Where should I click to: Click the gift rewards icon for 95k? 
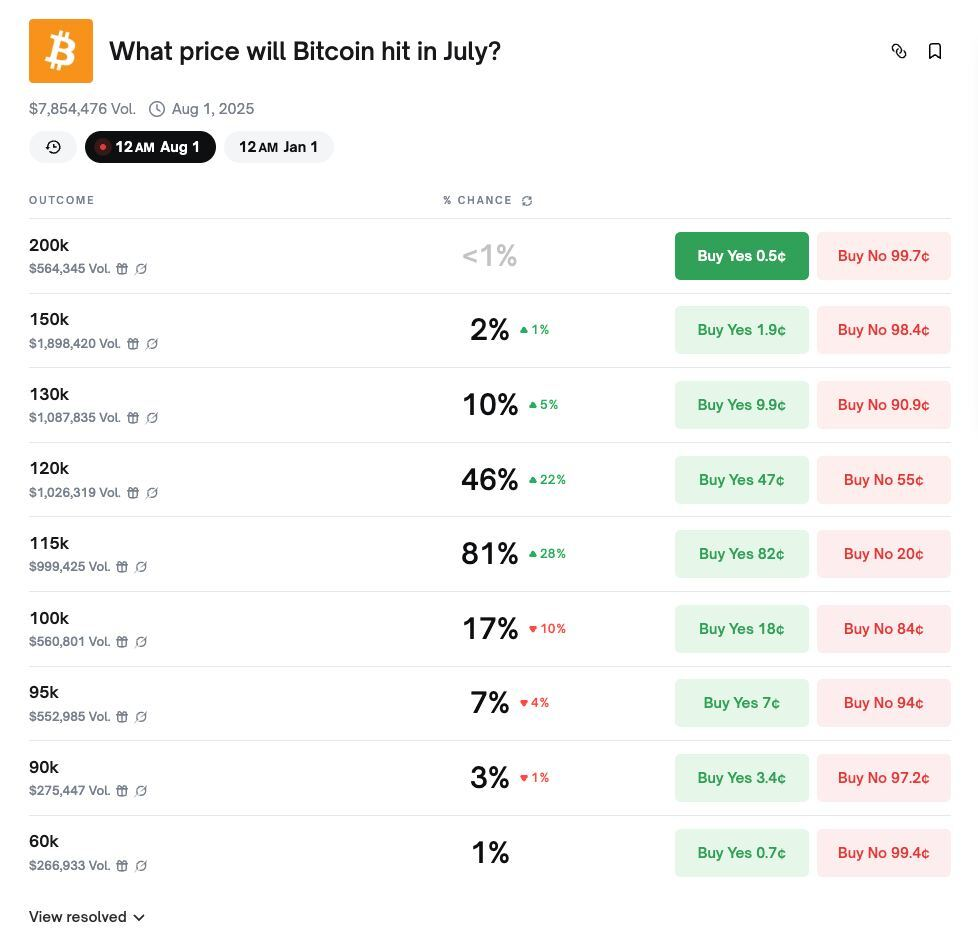pyautogui.click(x=122, y=717)
